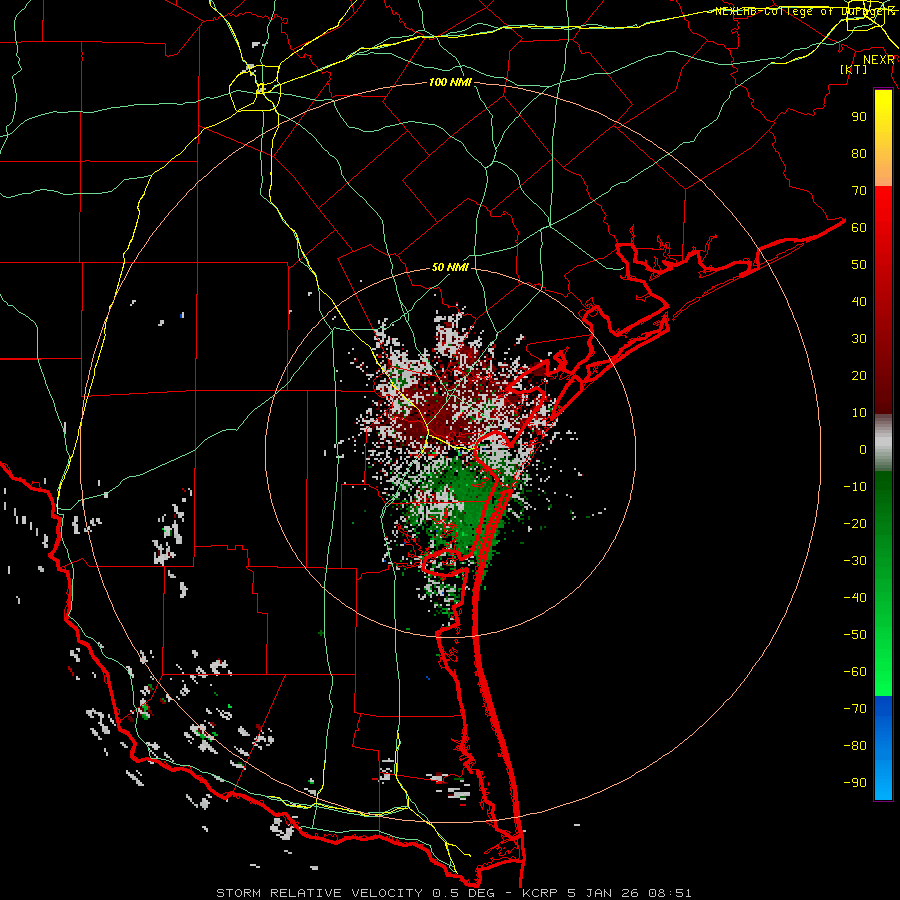This screenshot has height=900, width=900.
Task: Click the "-20" scale value
Action: pyautogui.click(x=855, y=524)
